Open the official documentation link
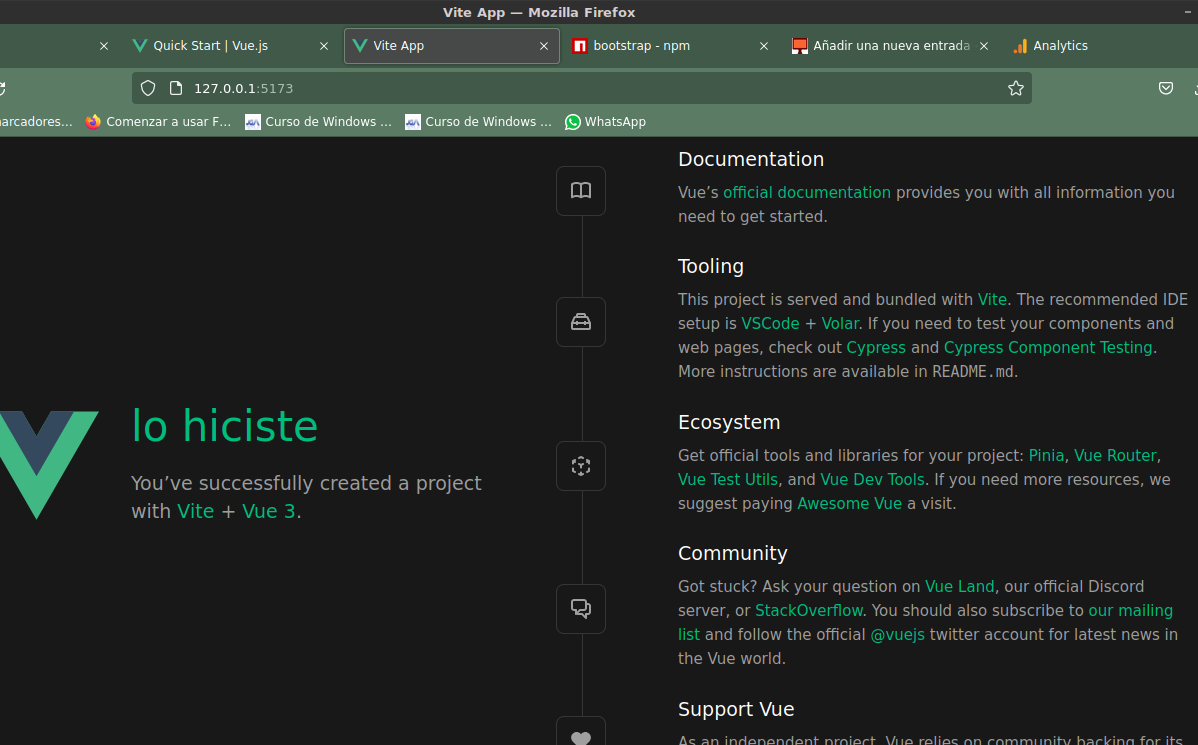Screen dimensions: 1198x745 coord(807,193)
